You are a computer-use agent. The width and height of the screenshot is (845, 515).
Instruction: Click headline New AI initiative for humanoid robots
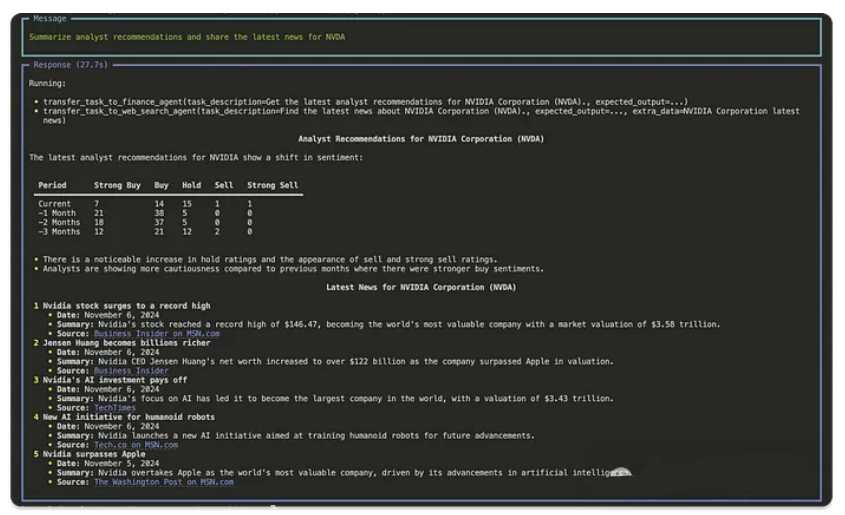pyautogui.click(x=129, y=417)
